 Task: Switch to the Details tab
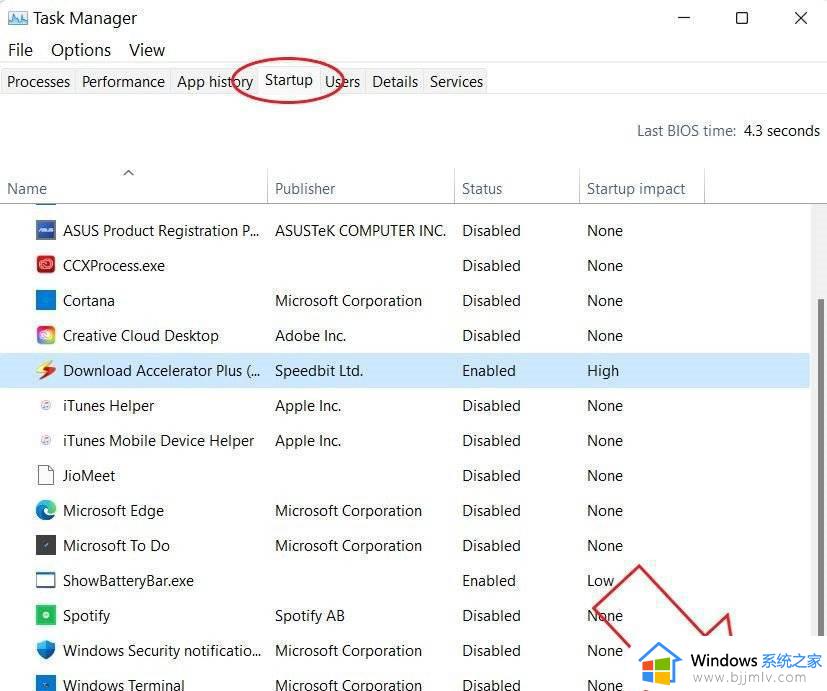point(395,82)
